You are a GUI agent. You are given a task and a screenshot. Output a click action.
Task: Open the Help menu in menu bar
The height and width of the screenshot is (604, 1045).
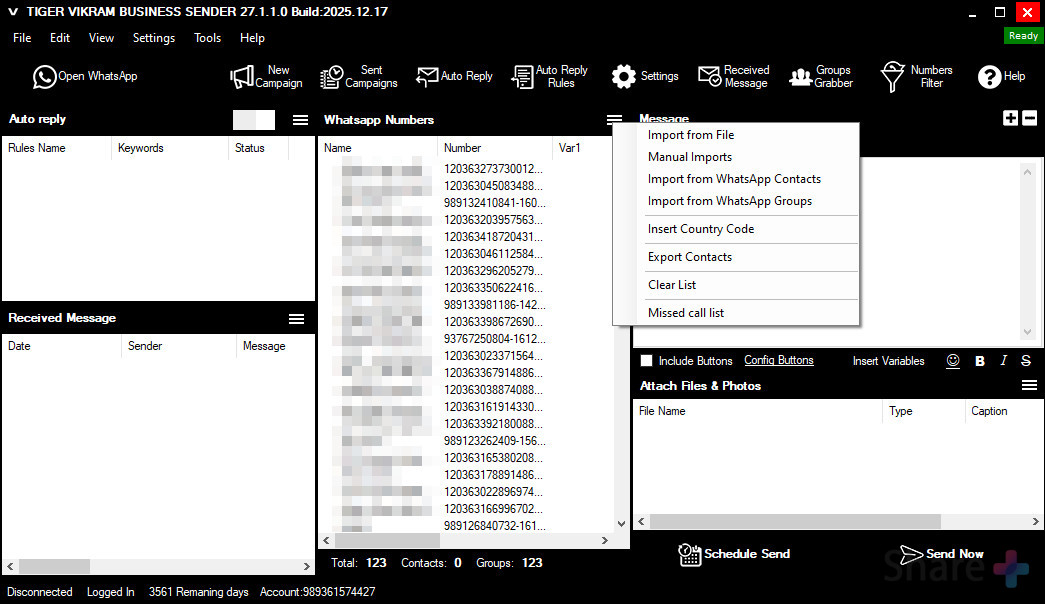coord(253,38)
